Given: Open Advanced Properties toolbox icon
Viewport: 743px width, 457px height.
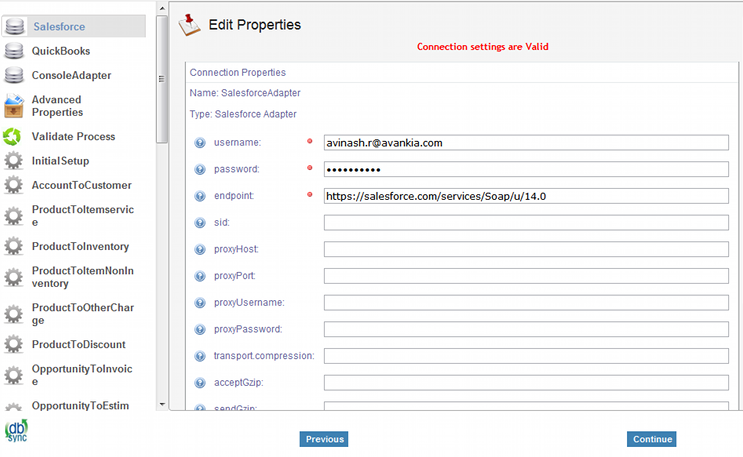Looking at the screenshot, I should (14, 106).
